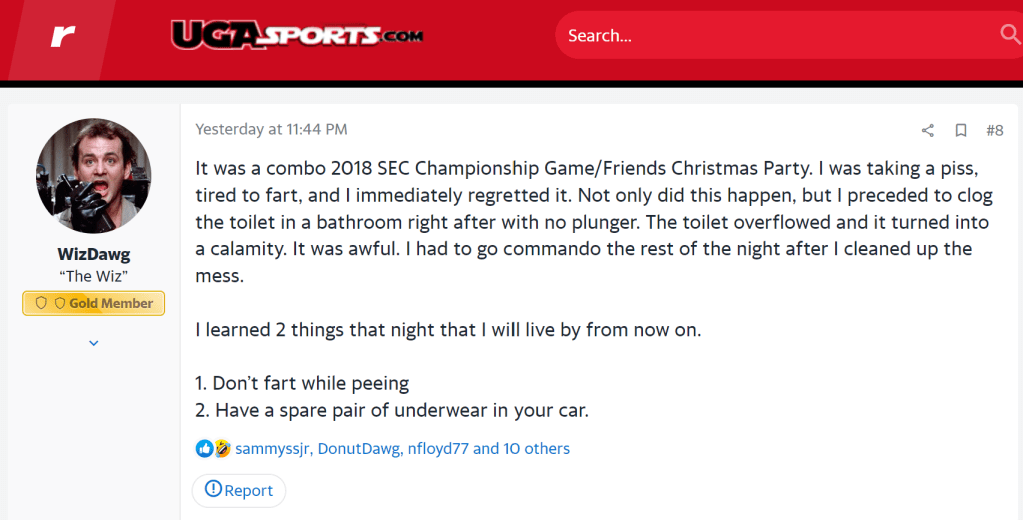1023x520 pixels.
Task: Click the exclamation icon beside Report
Action: pyautogui.click(x=213, y=490)
